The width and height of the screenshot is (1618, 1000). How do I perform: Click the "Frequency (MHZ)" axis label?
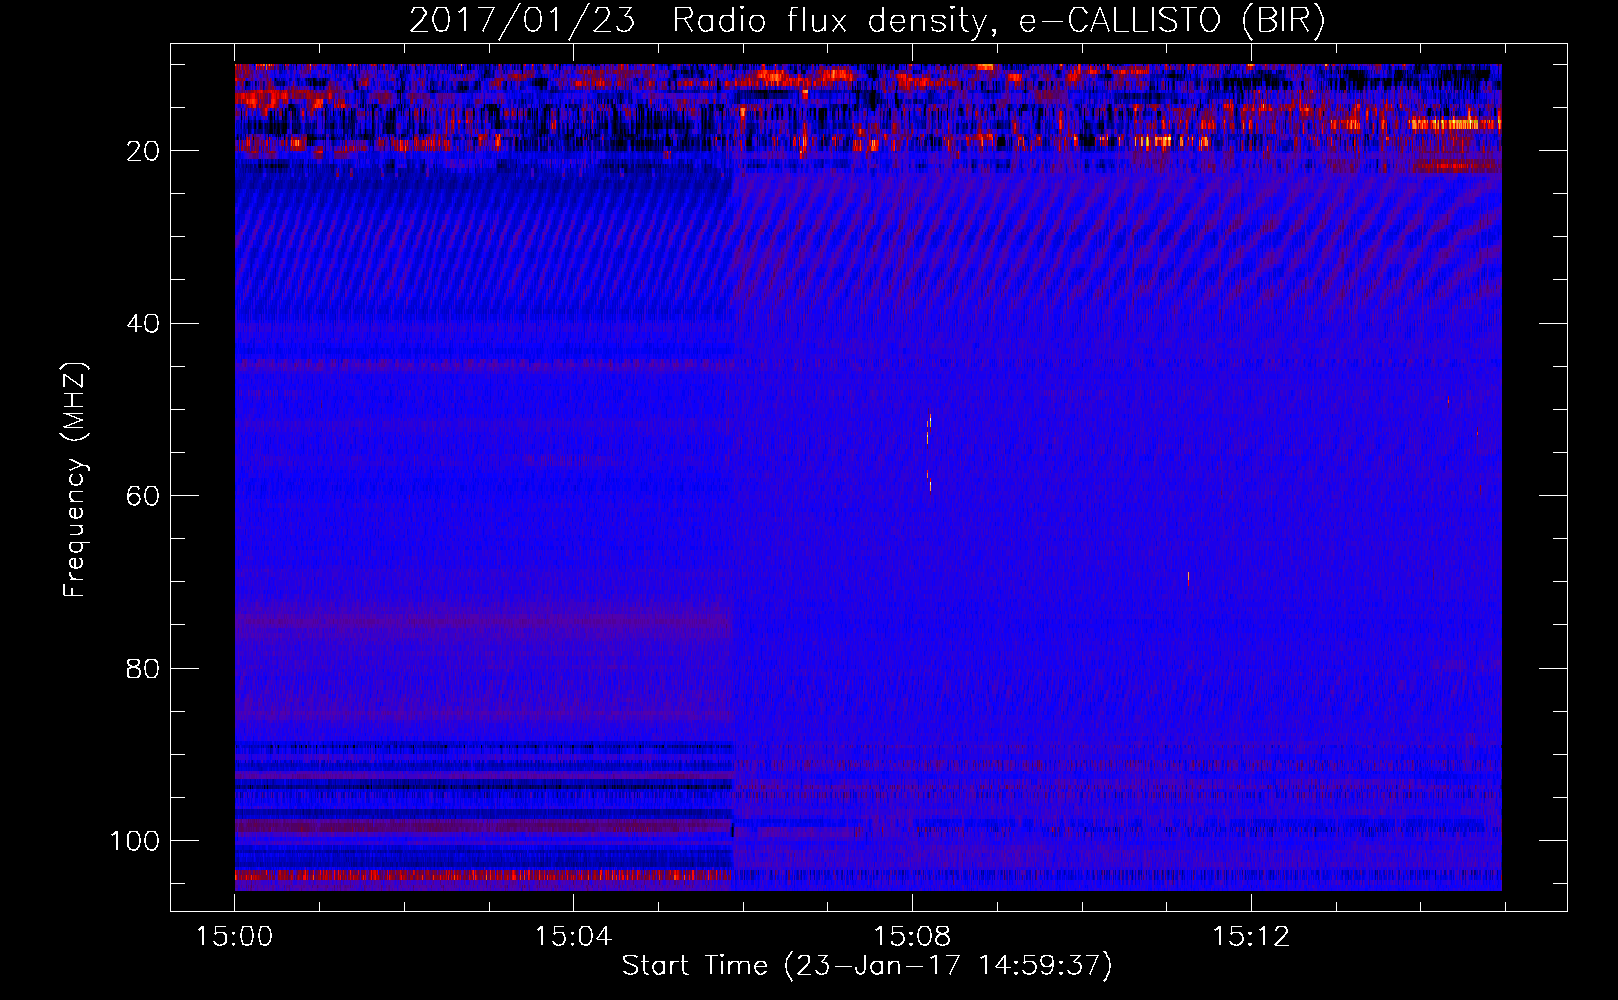click(75, 479)
